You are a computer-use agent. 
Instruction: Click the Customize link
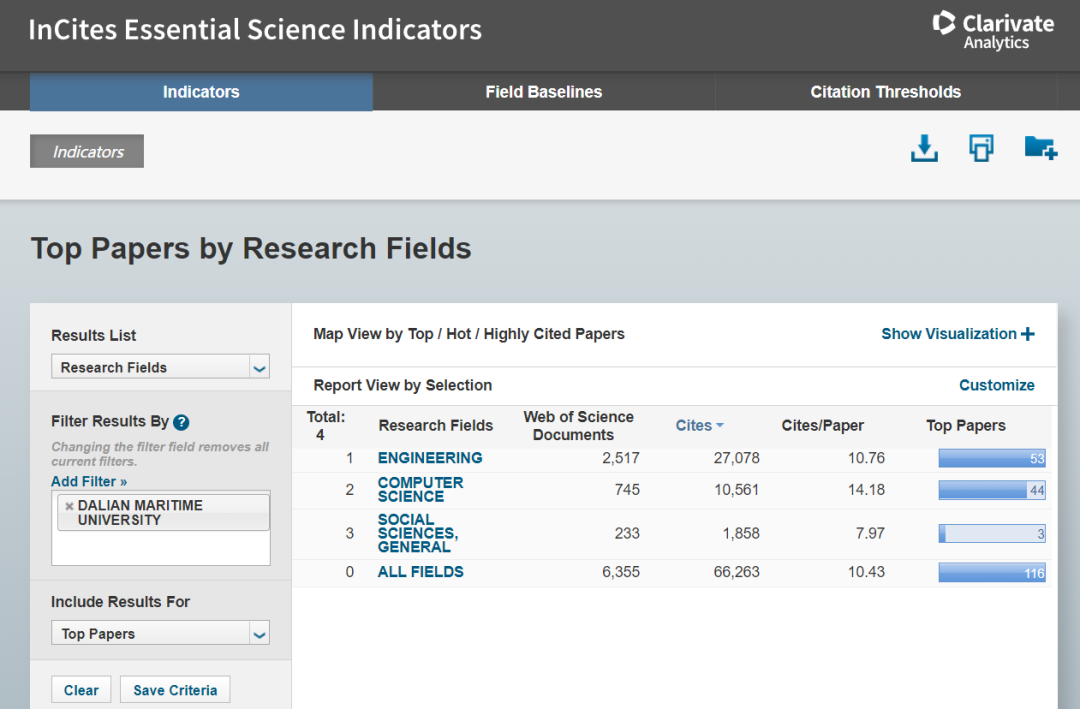996,385
